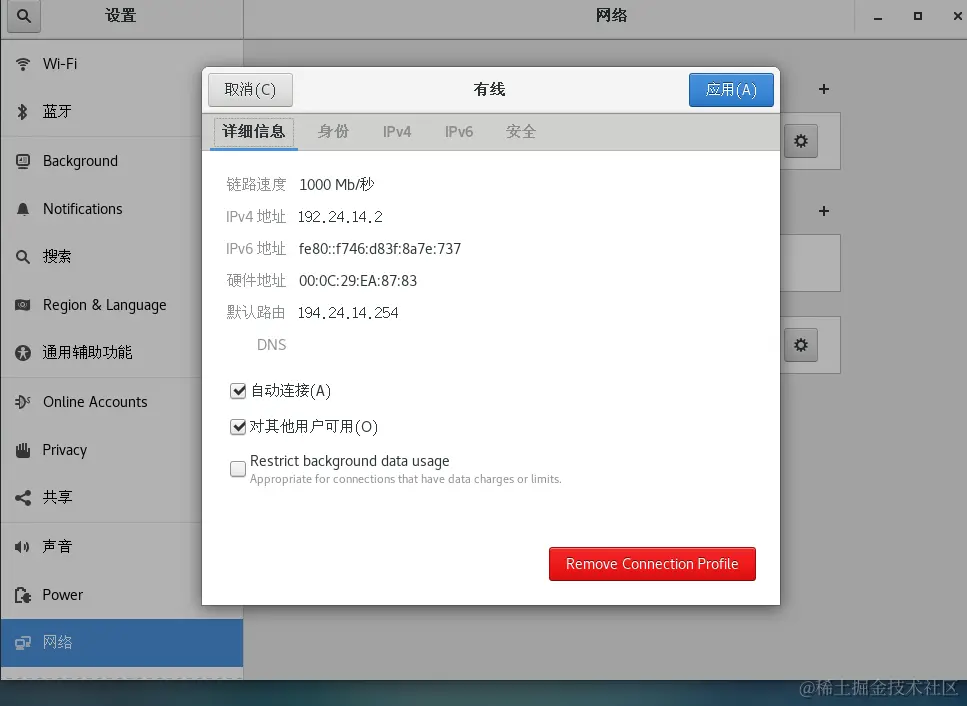Click 取消(C) cancel button
967x706 pixels.
pyautogui.click(x=250, y=90)
